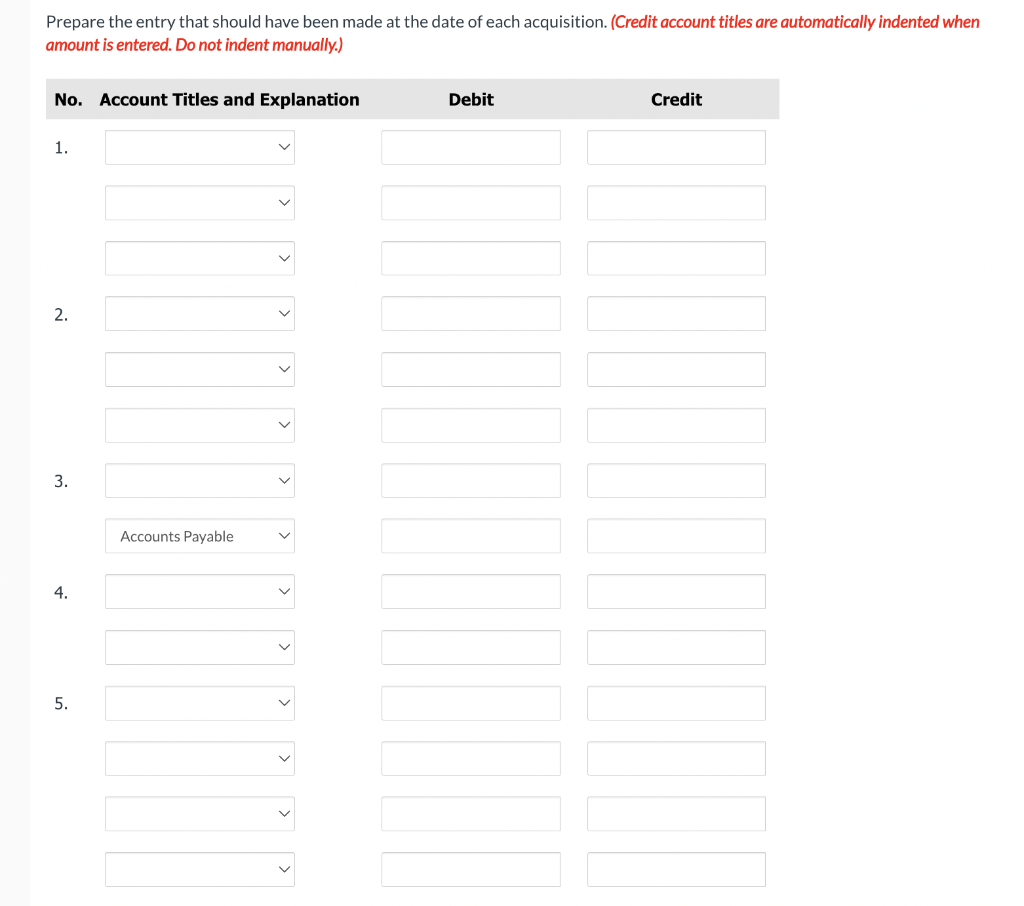The image size is (1024, 906).
Task: Open the third account title dropdown in entry 1
Action: pos(199,258)
